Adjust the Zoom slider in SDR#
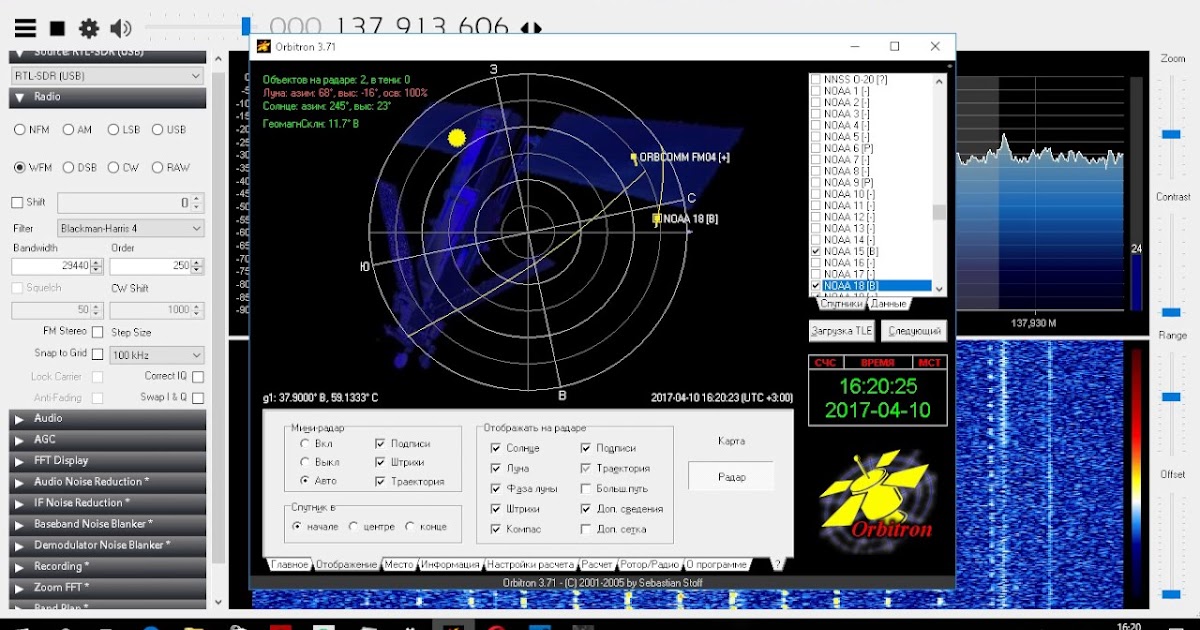Viewport: 1200px width, 630px height. click(x=1171, y=133)
